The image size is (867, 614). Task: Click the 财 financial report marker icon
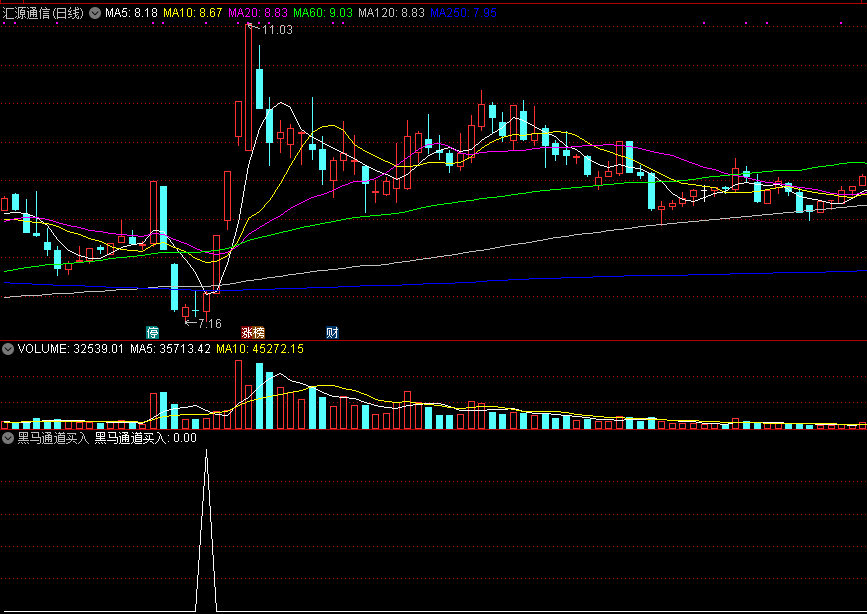tap(332, 332)
